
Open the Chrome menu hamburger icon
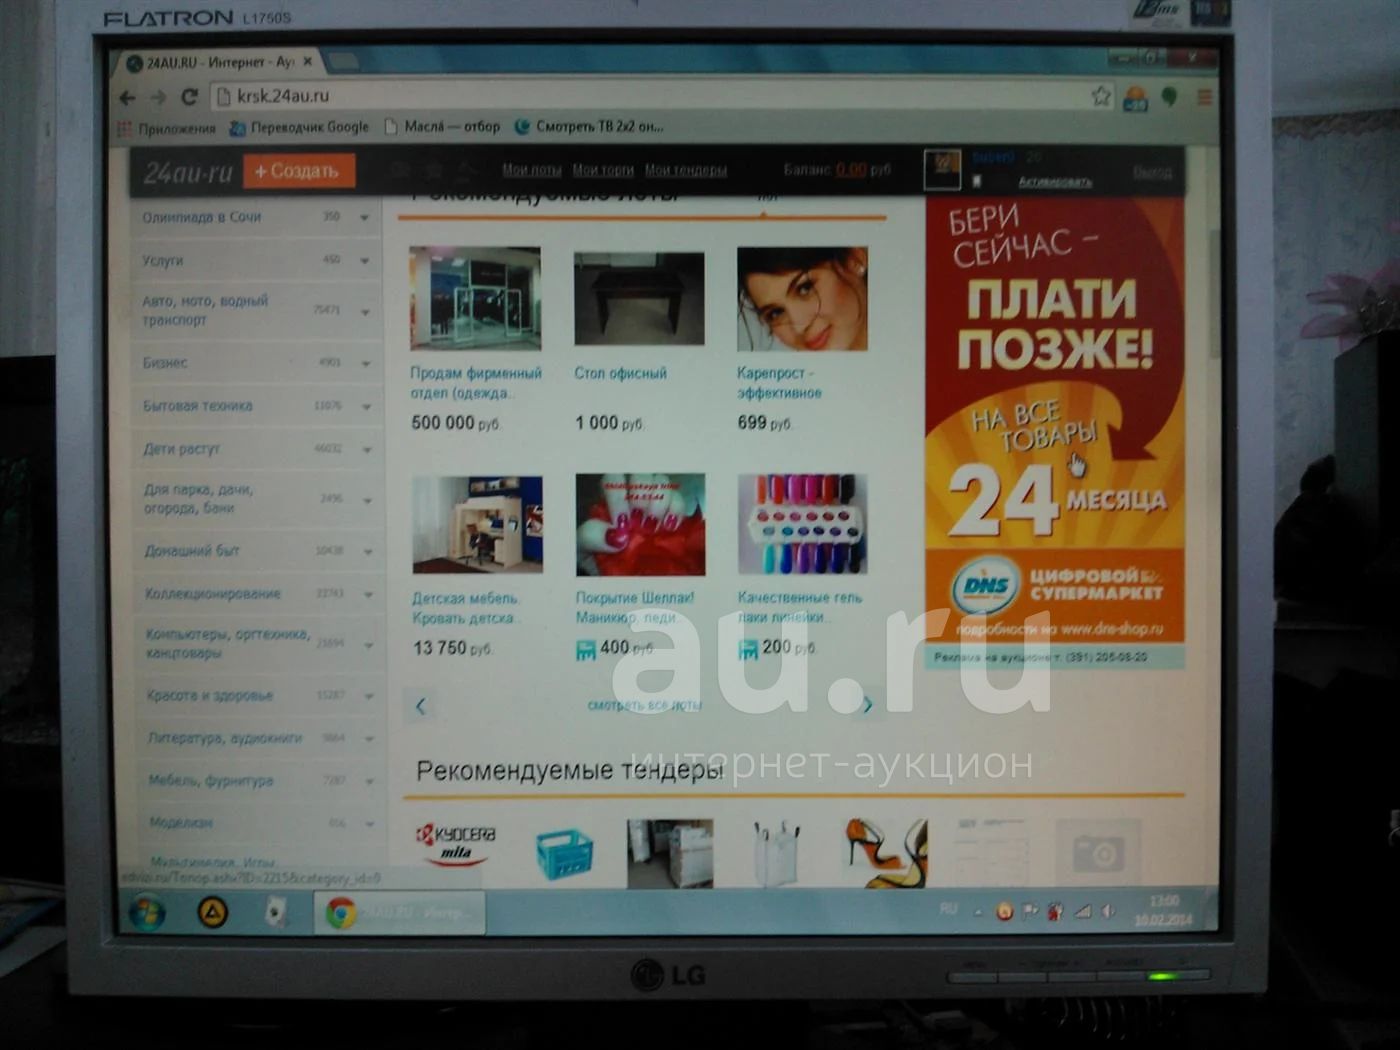pyautogui.click(x=1204, y=97)
